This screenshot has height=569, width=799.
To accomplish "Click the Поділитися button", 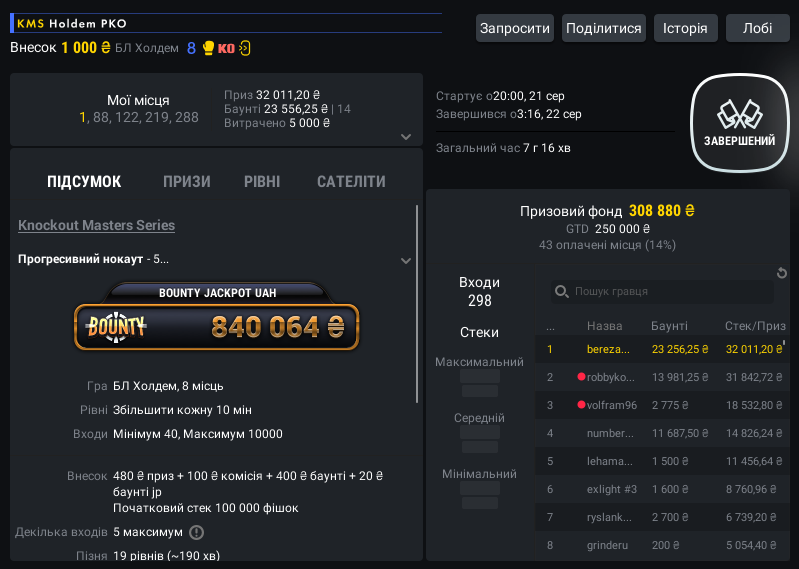I will [604, 28].
